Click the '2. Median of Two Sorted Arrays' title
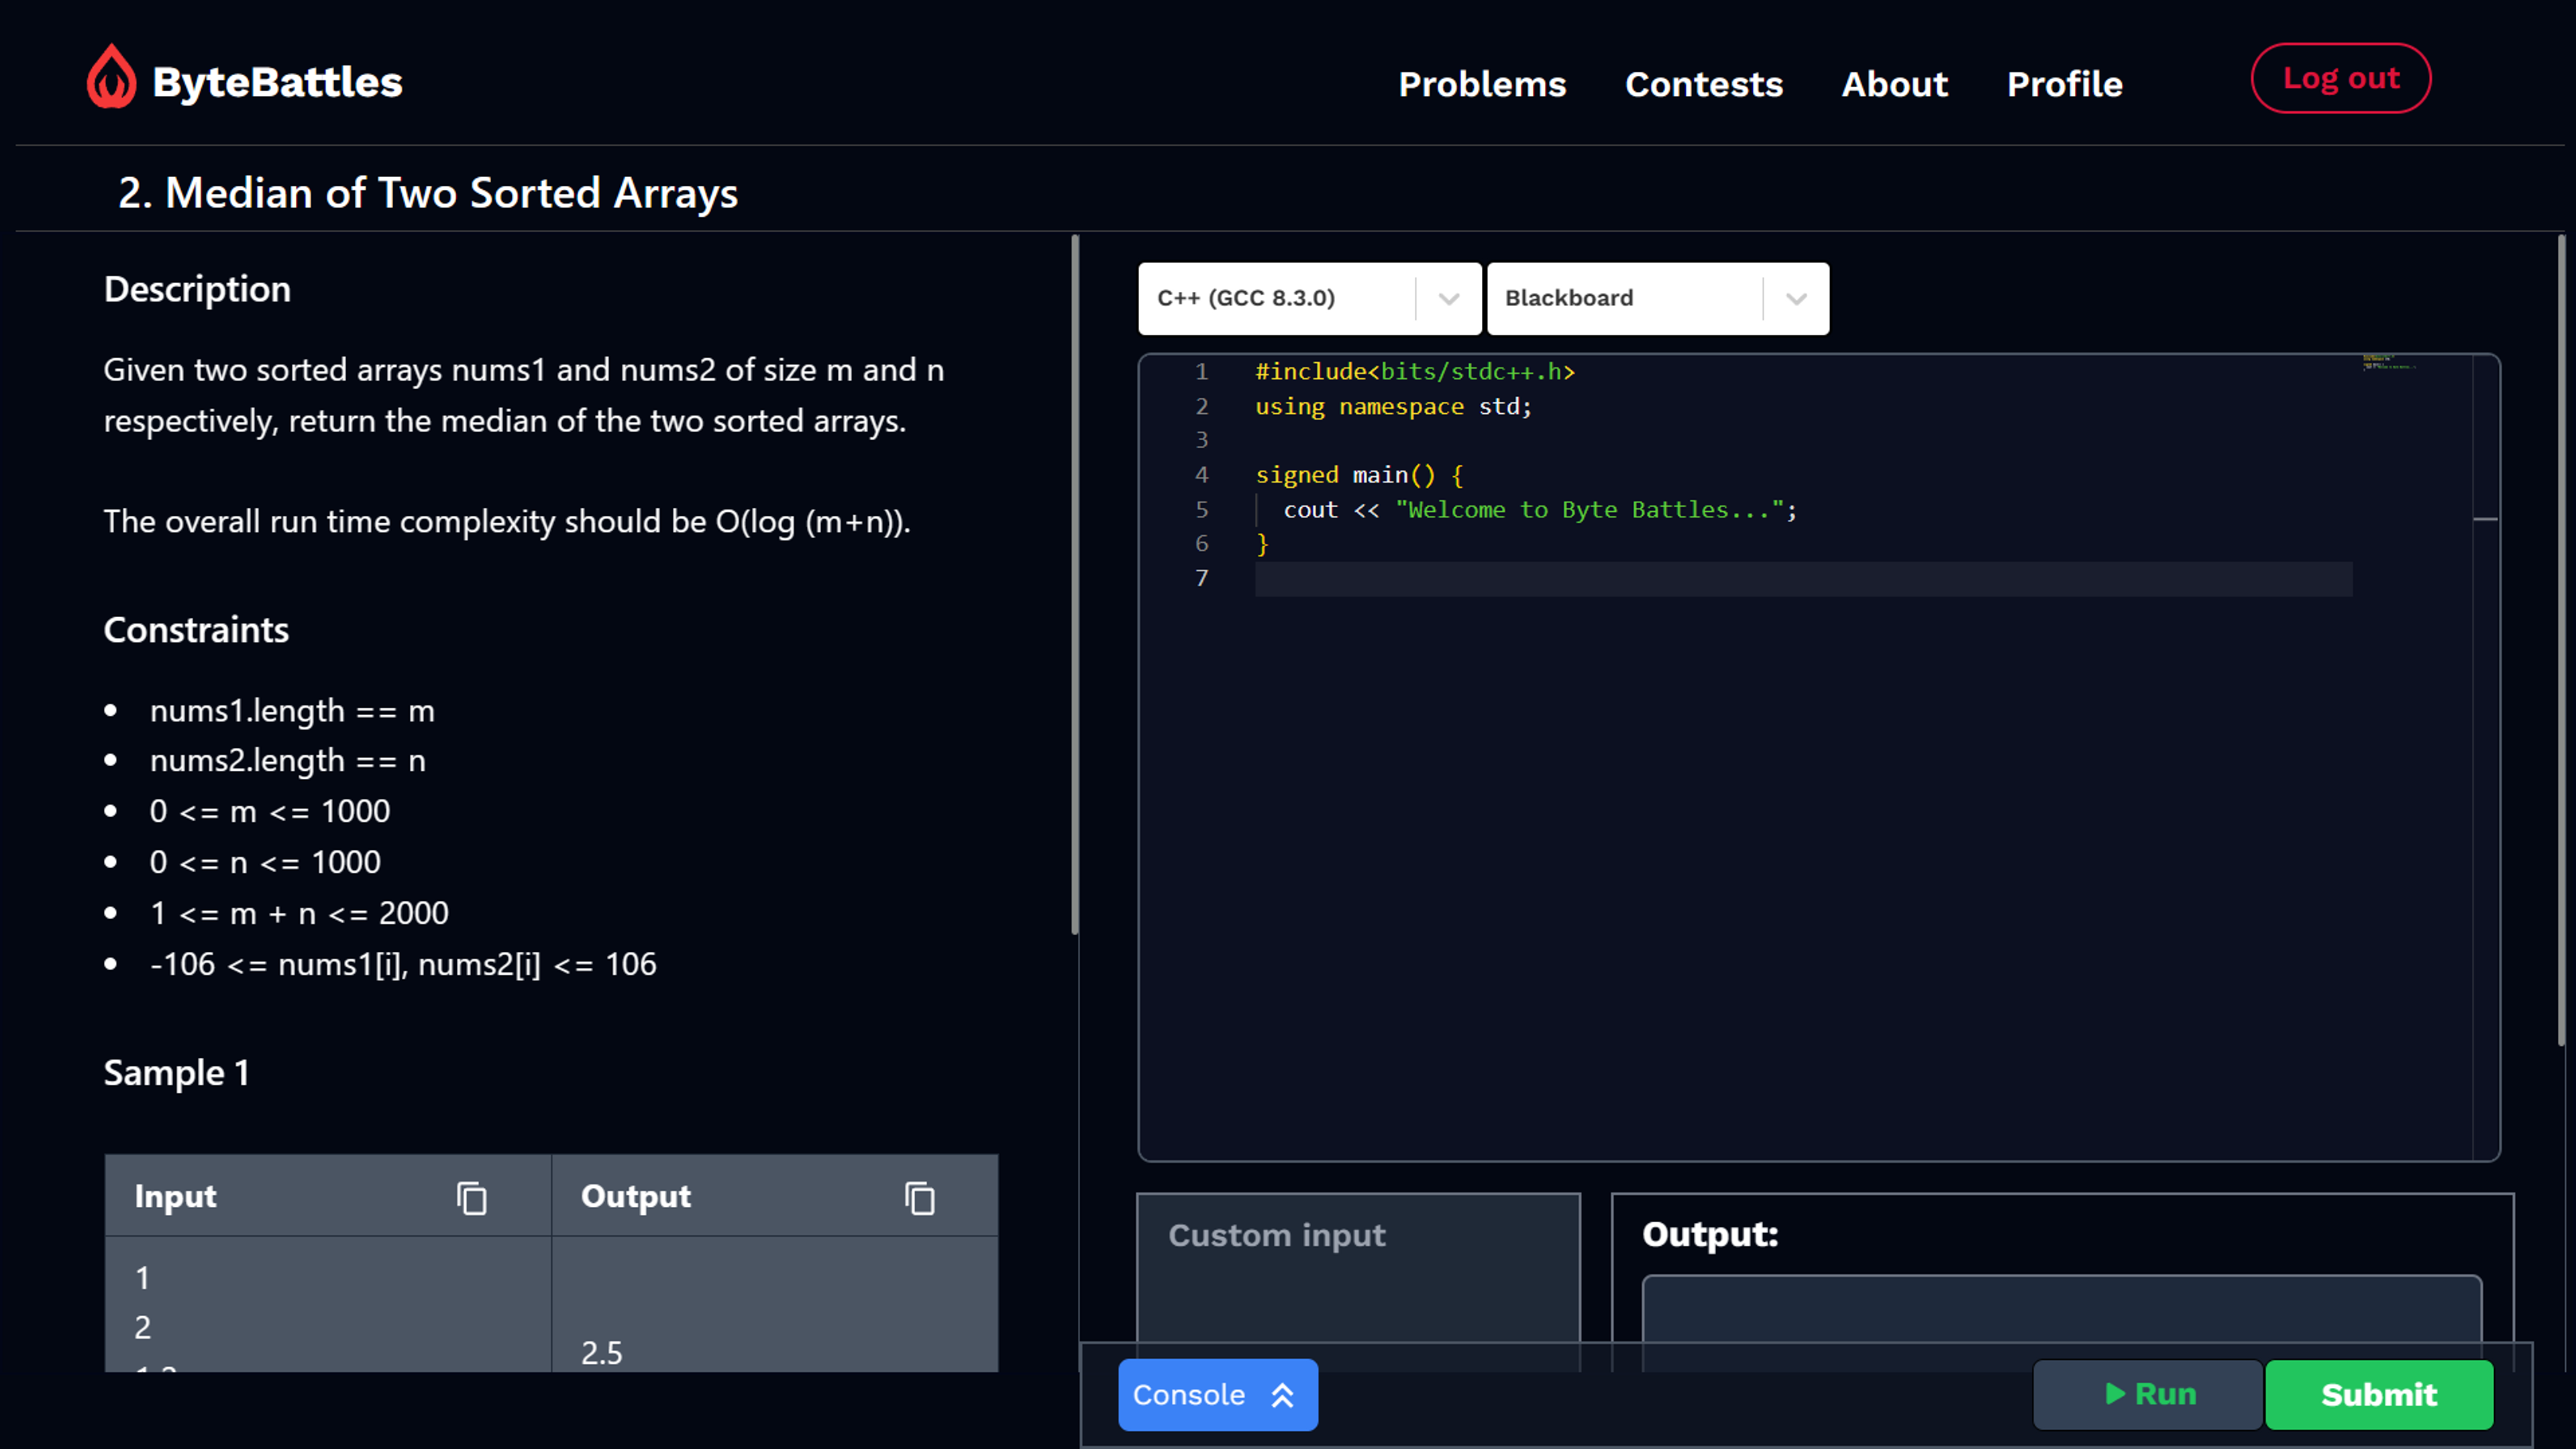 (x=428, y=193)
